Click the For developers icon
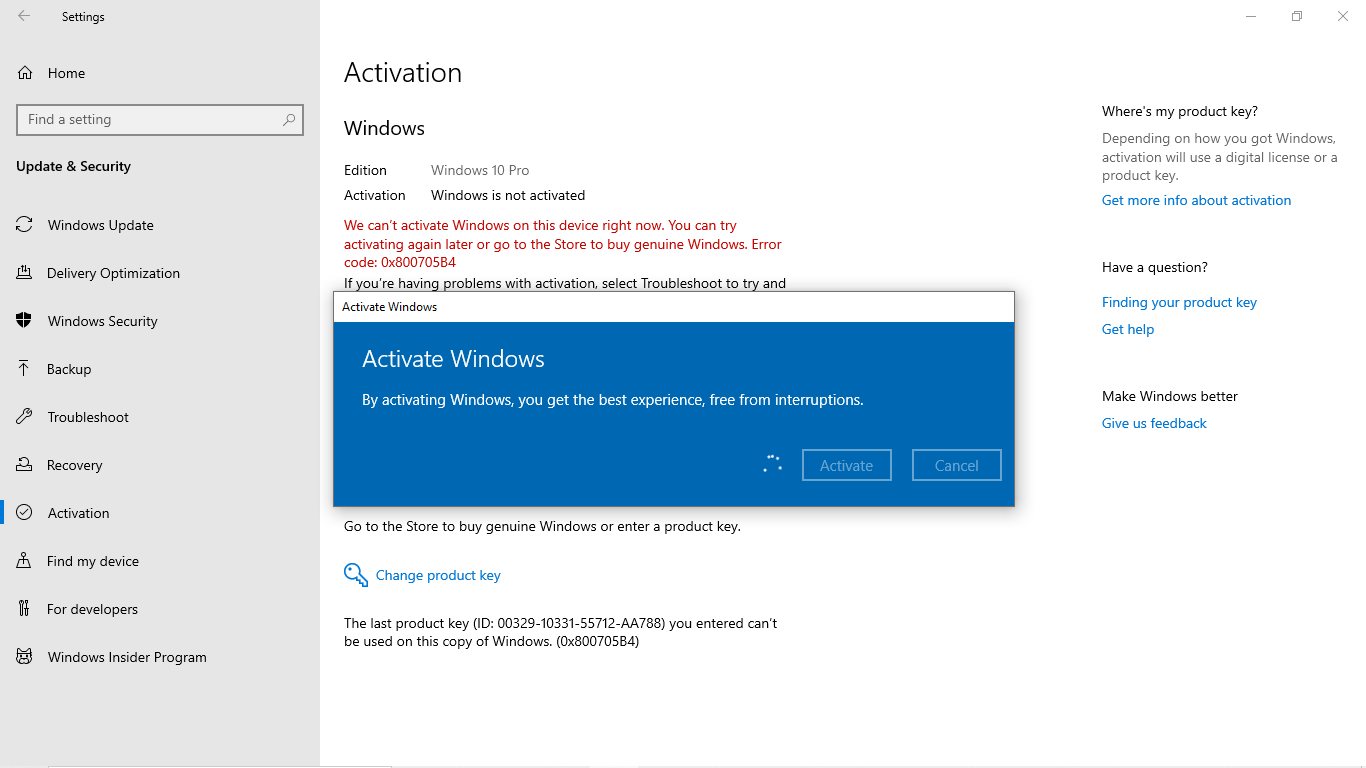The image size is (1366, 768). pos(24,609)
